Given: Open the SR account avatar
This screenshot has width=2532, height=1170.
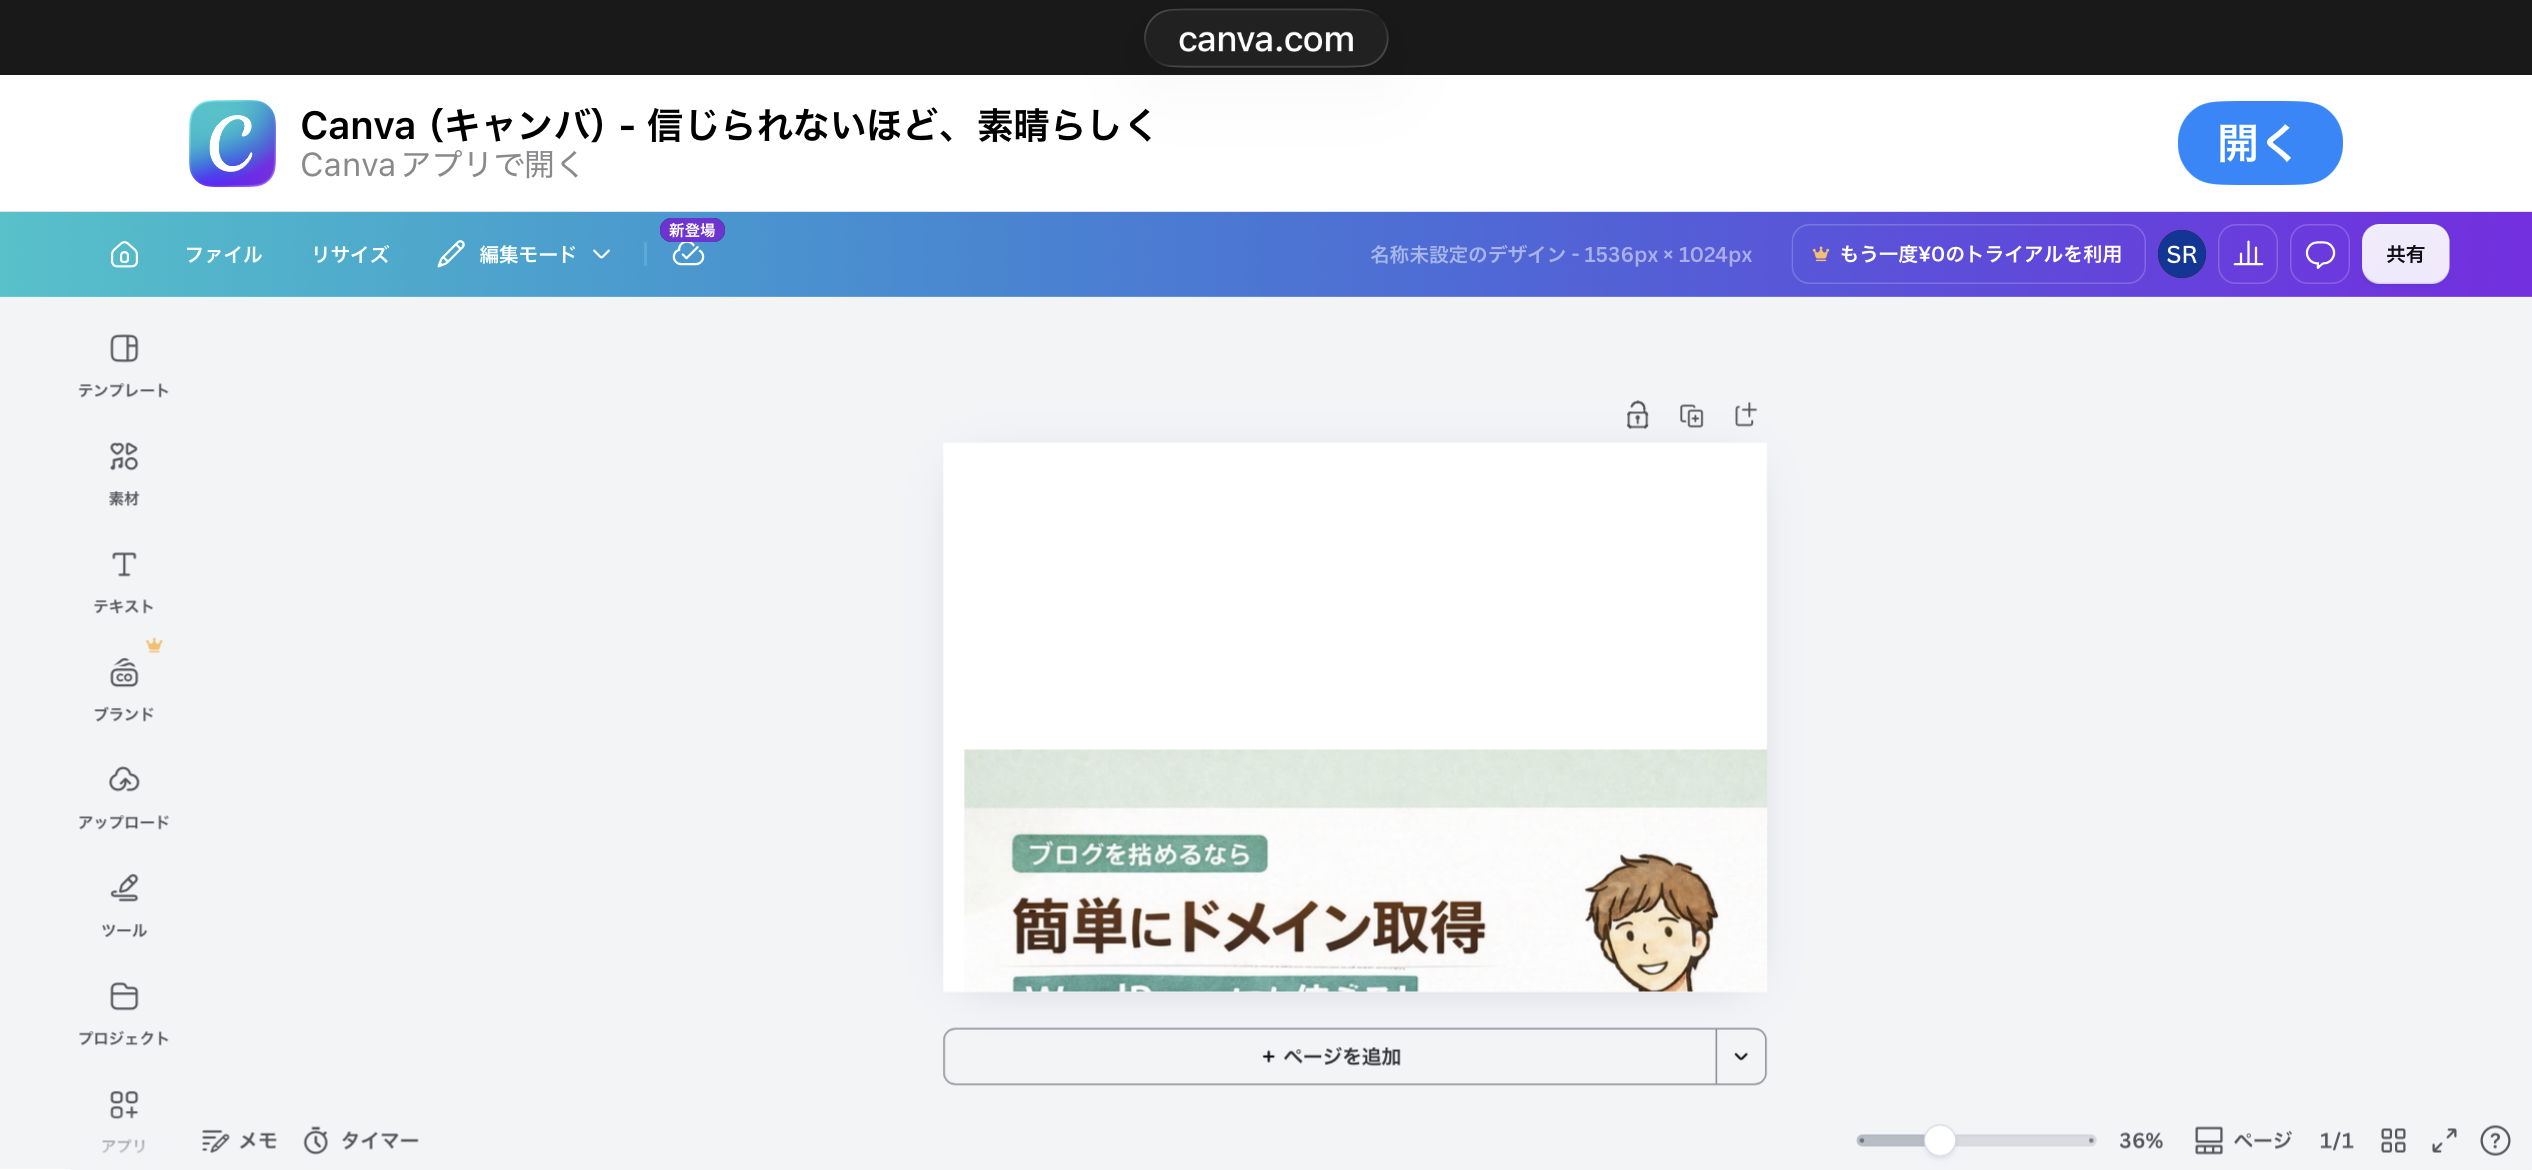Looking at the screenshot, I should [2181, 254].
